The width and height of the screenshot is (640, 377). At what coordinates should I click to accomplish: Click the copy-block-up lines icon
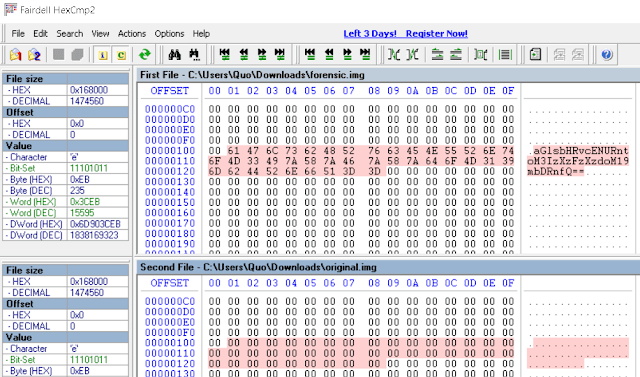point(437,54)
